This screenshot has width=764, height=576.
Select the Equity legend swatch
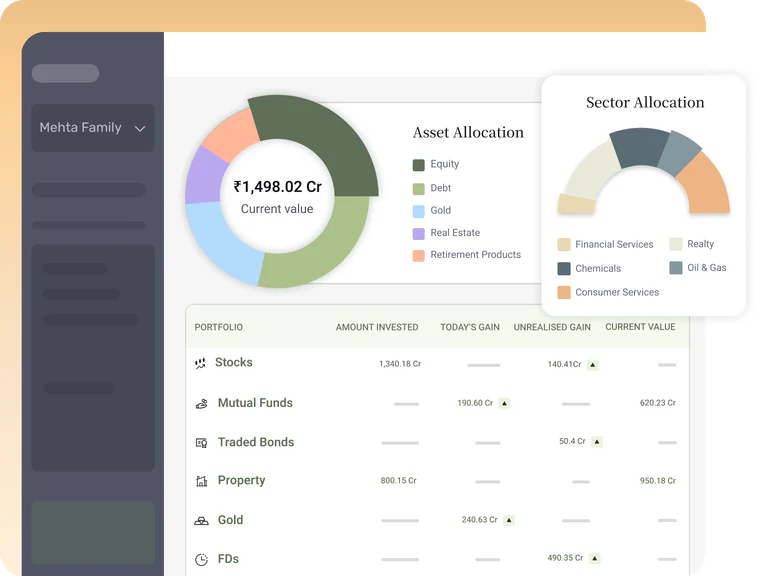click(419, 165)
